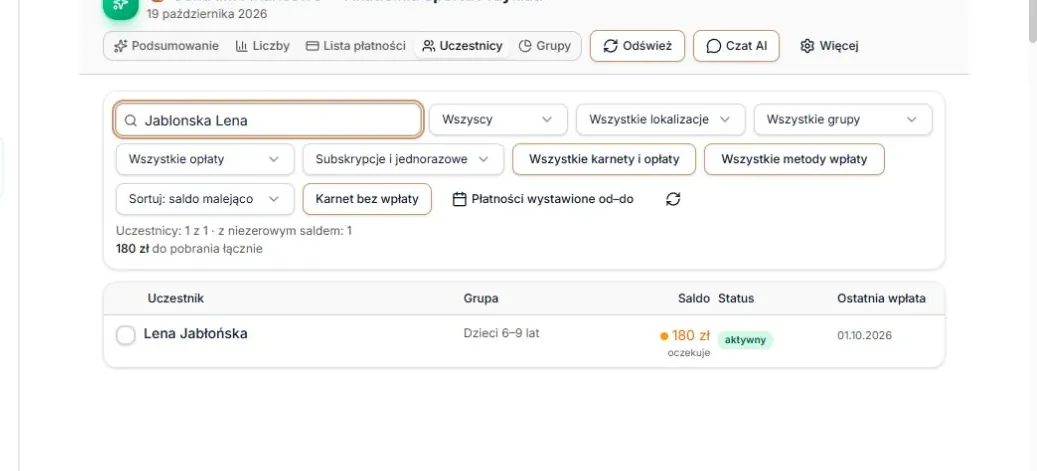Click the Ostatnia wpłata column header
The image size is (1037, 471).
click(882, 298)
